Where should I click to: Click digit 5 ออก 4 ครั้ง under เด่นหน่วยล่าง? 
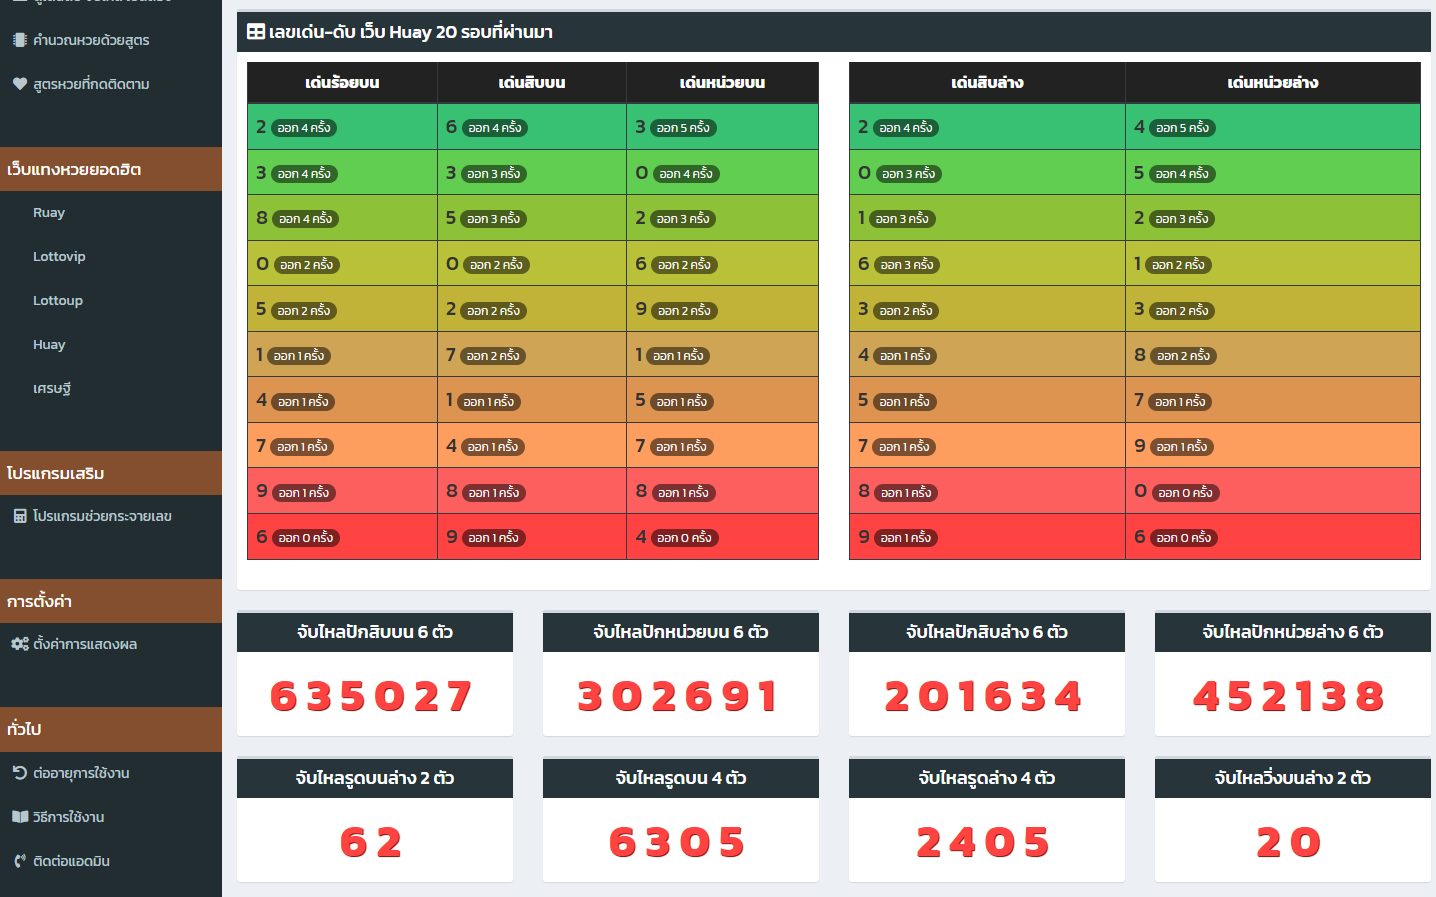[1273, 173]
